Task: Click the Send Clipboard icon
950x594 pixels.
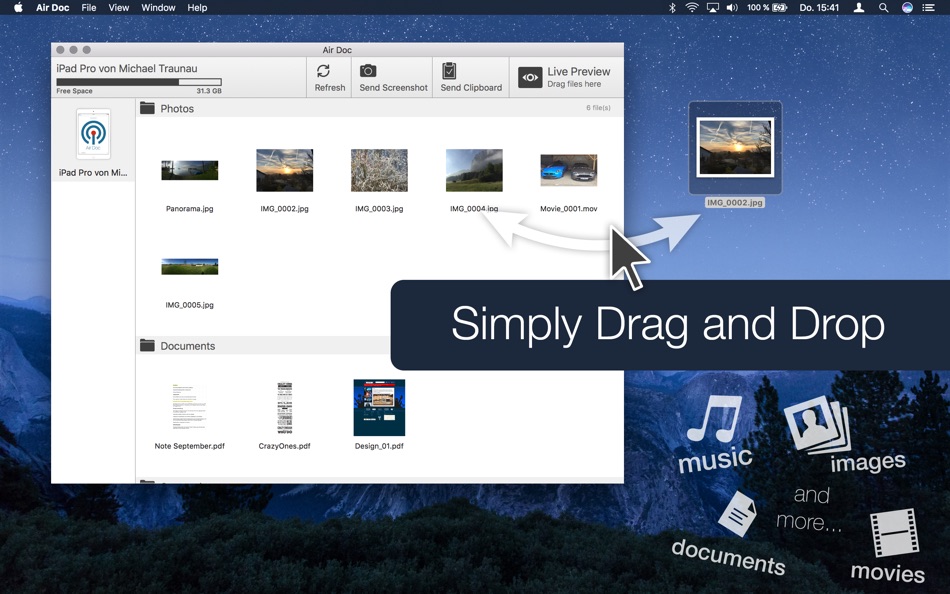Action: pos(449,71)
